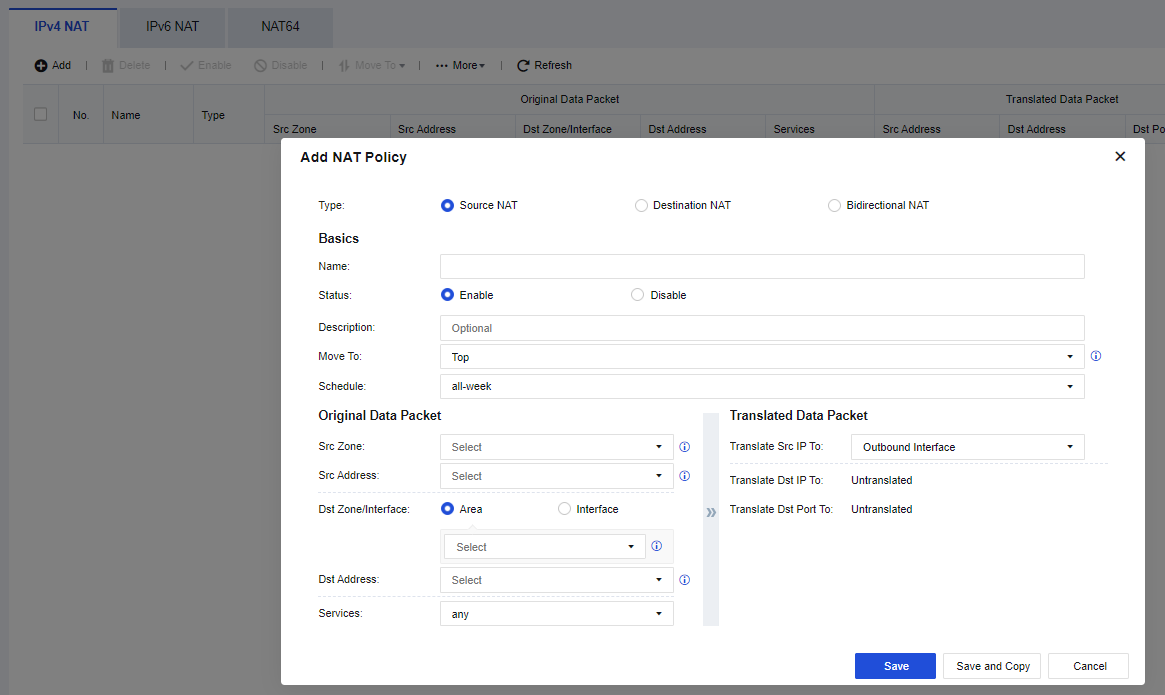Click the Refresh icon in the toolbar
Screen dimensions: 1165x695
click(523, 66)
